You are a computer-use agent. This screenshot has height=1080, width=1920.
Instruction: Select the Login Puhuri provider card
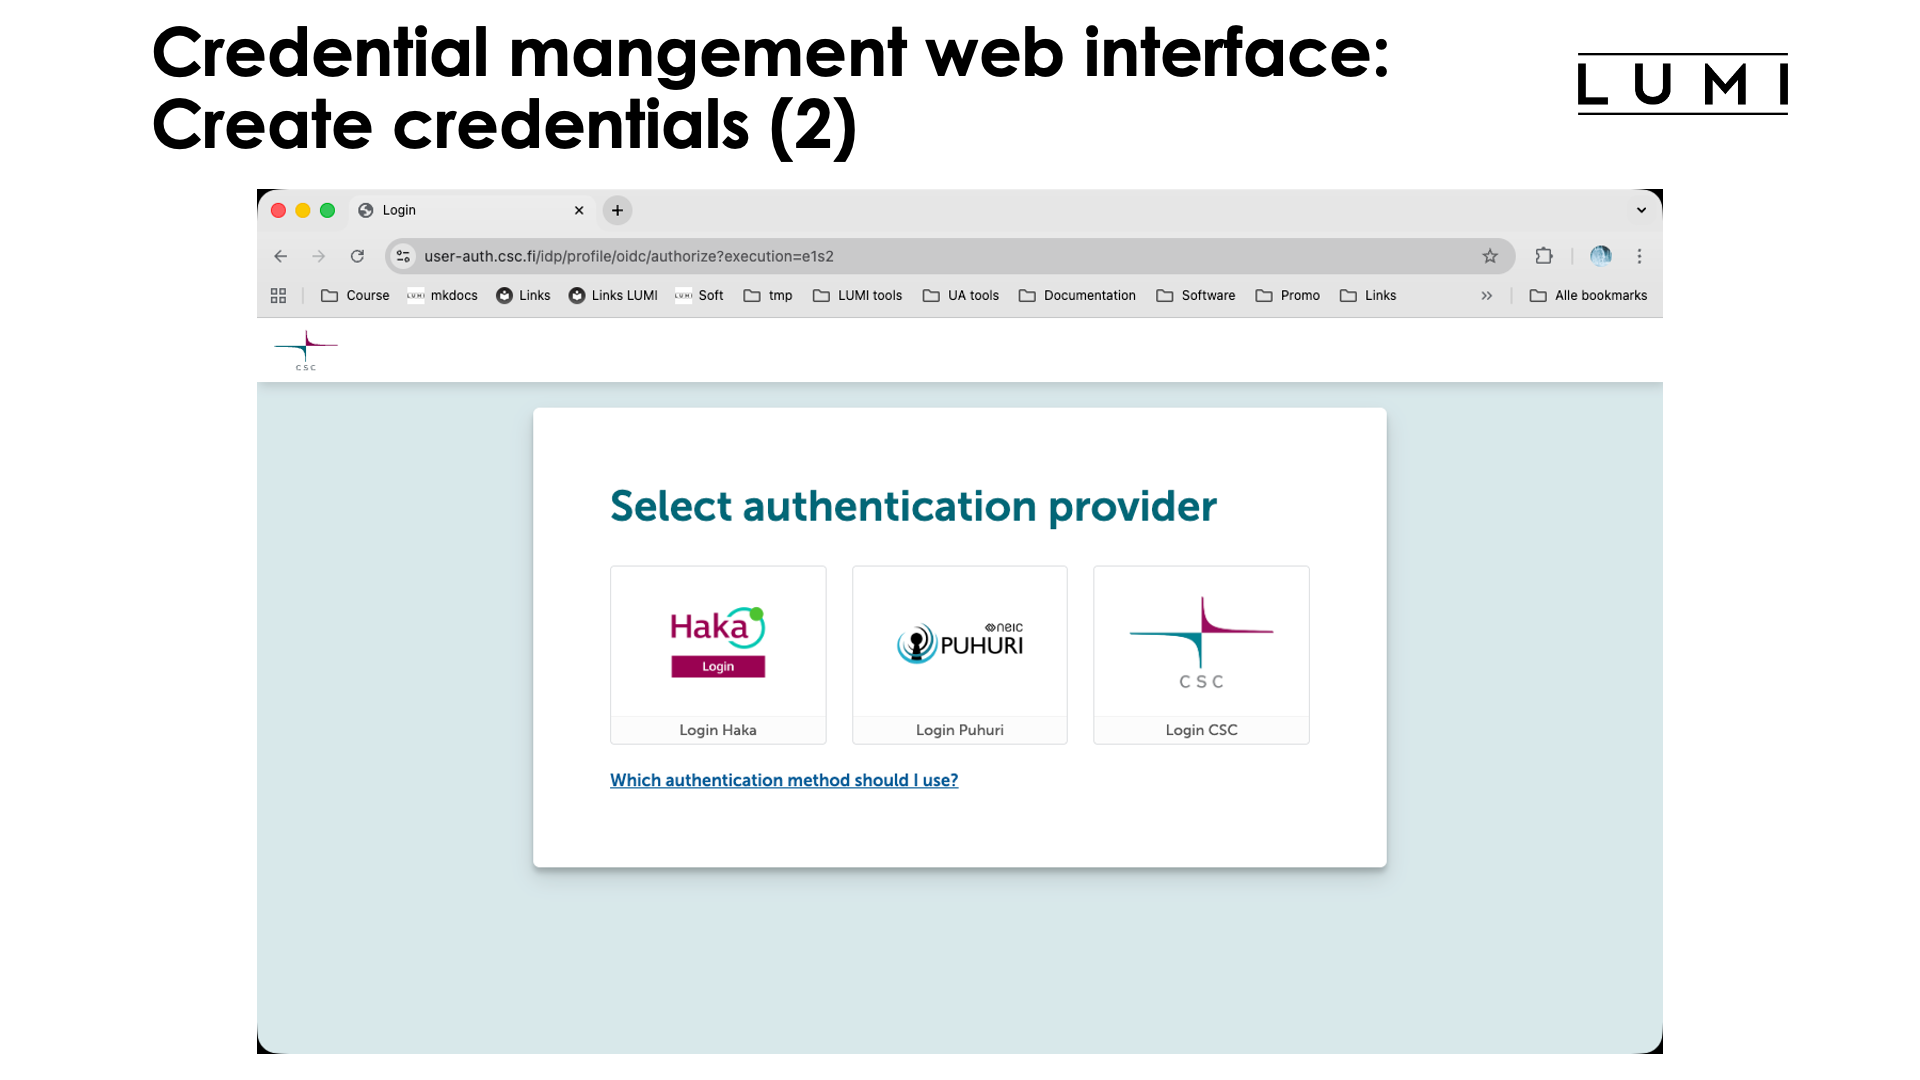959,655
